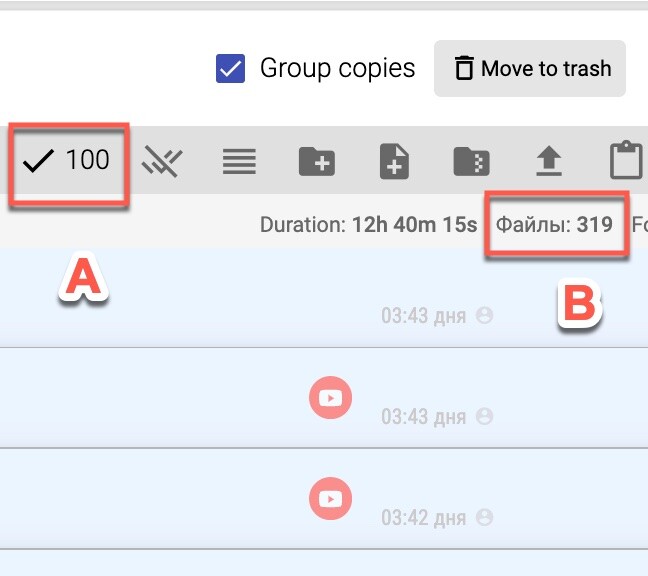Click the Duration 12h 40m 15s label
Image resolution: width=648 pixels, height=576 pixels.
tap(368, 224)
